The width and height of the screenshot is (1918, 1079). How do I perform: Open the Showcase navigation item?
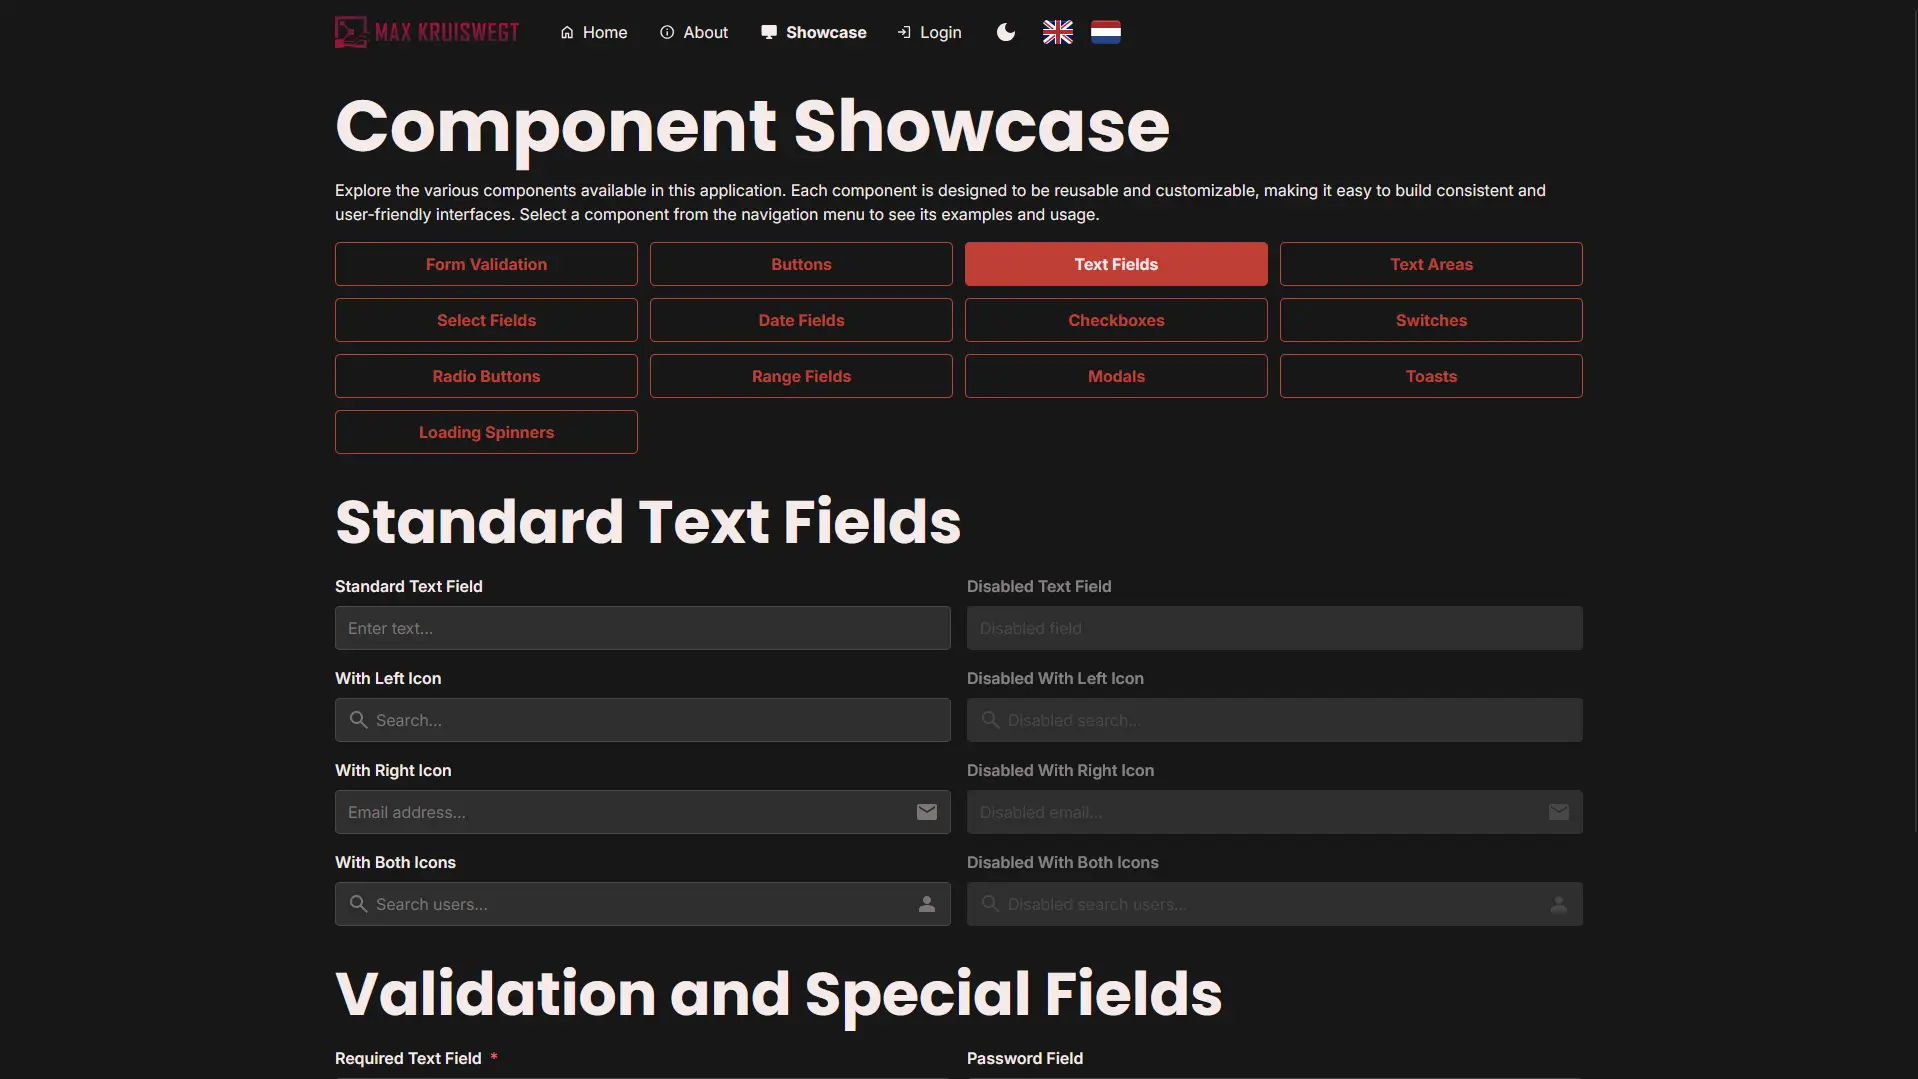814,32
